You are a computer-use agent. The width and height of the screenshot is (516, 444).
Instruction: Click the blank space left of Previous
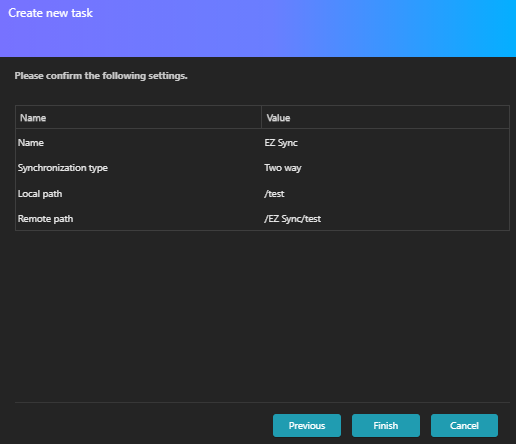point(143,425)
